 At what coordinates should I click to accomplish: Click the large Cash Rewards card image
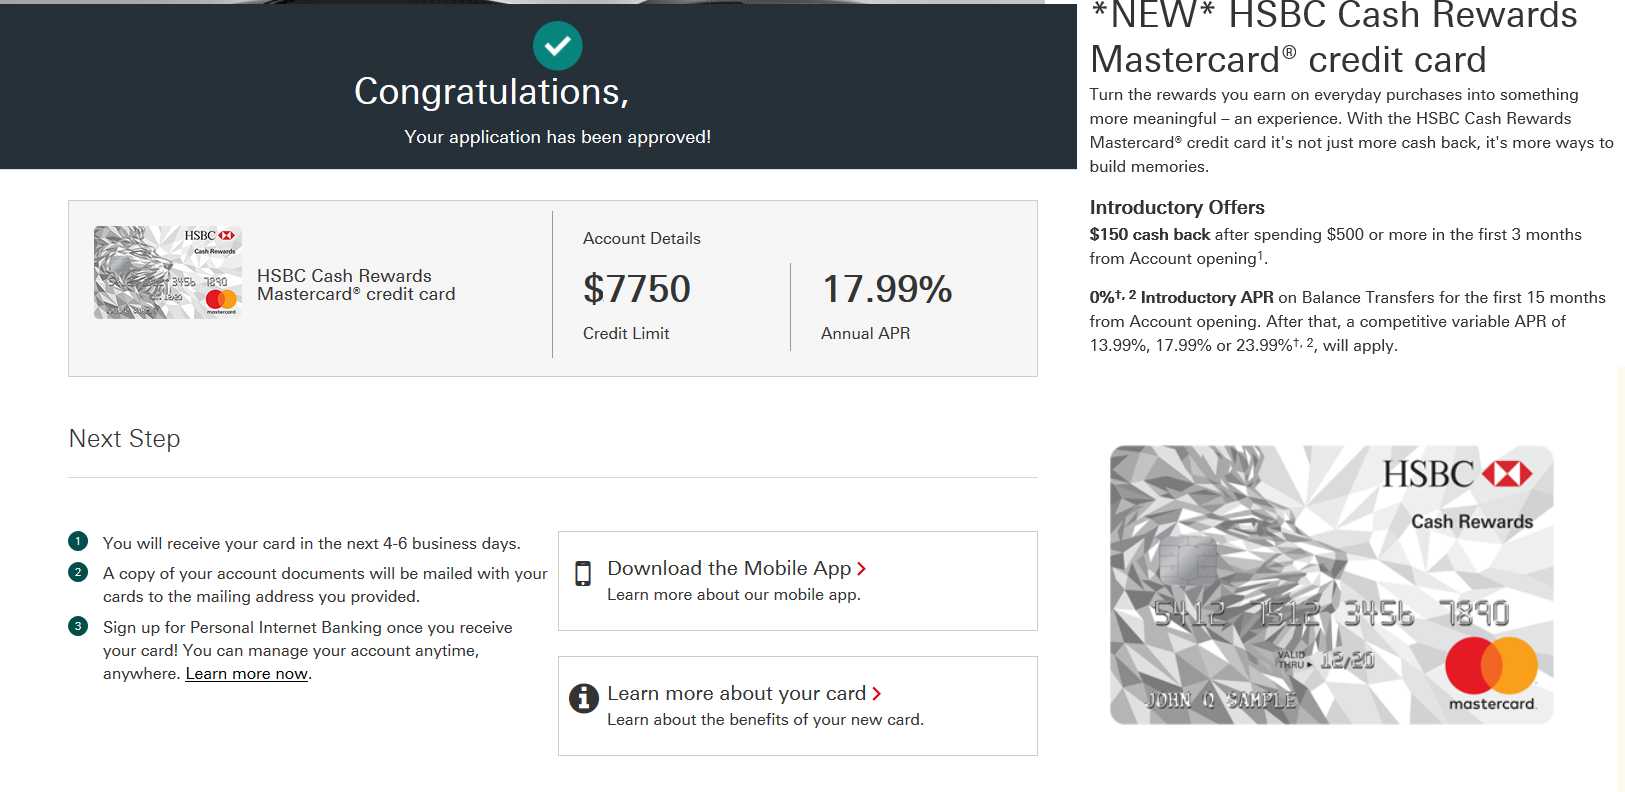1330,584
